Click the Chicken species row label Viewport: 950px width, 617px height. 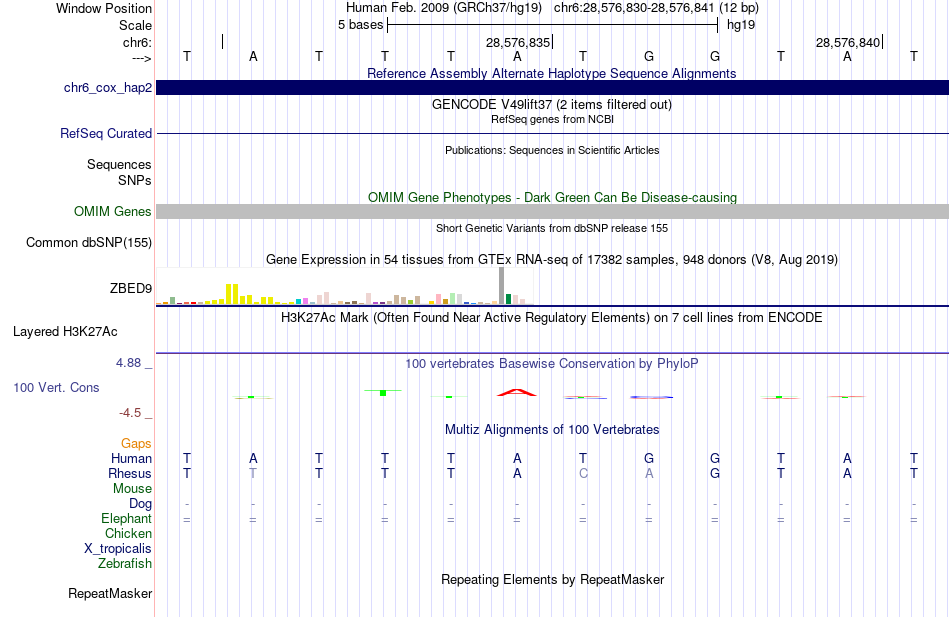[128, 533]
